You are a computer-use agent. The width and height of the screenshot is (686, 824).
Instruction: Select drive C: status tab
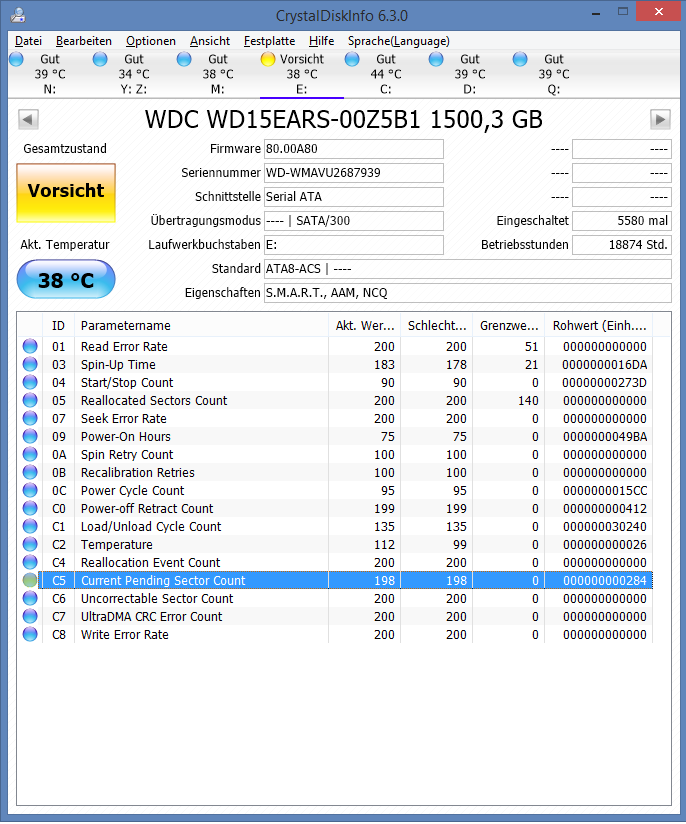click(x=386, y=74)
